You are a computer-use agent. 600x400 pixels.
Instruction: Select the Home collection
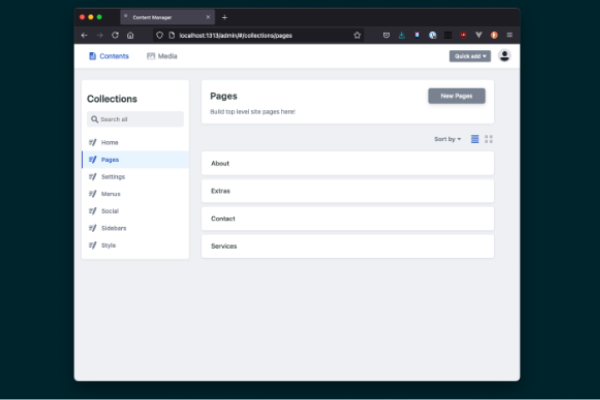tap(109, 143)
